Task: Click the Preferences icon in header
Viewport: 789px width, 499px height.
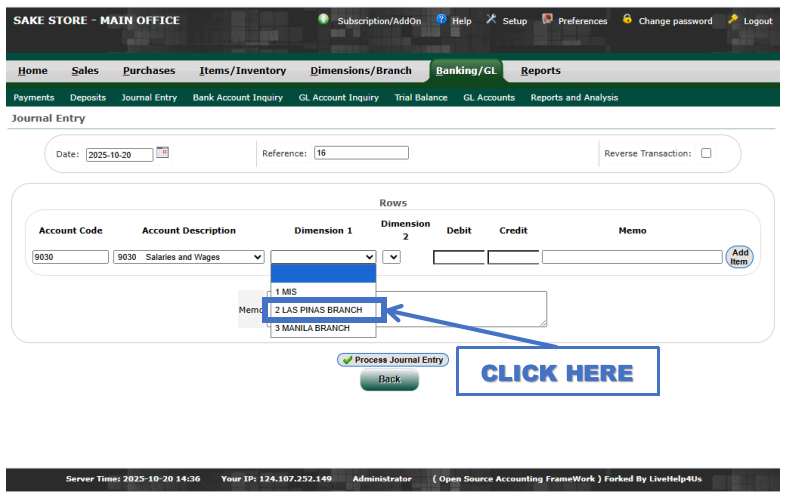Action: [547, 20]
